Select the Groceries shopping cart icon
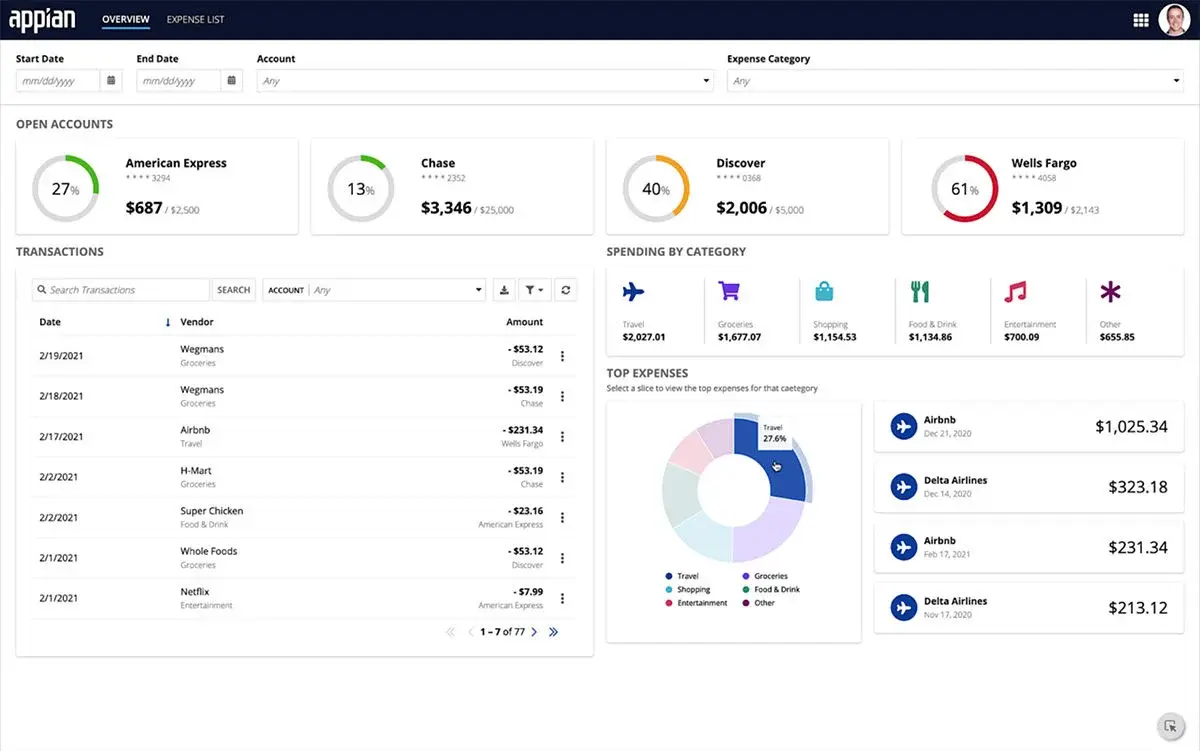The width and height of the screenshot is (1200, 751). (729, 293)
